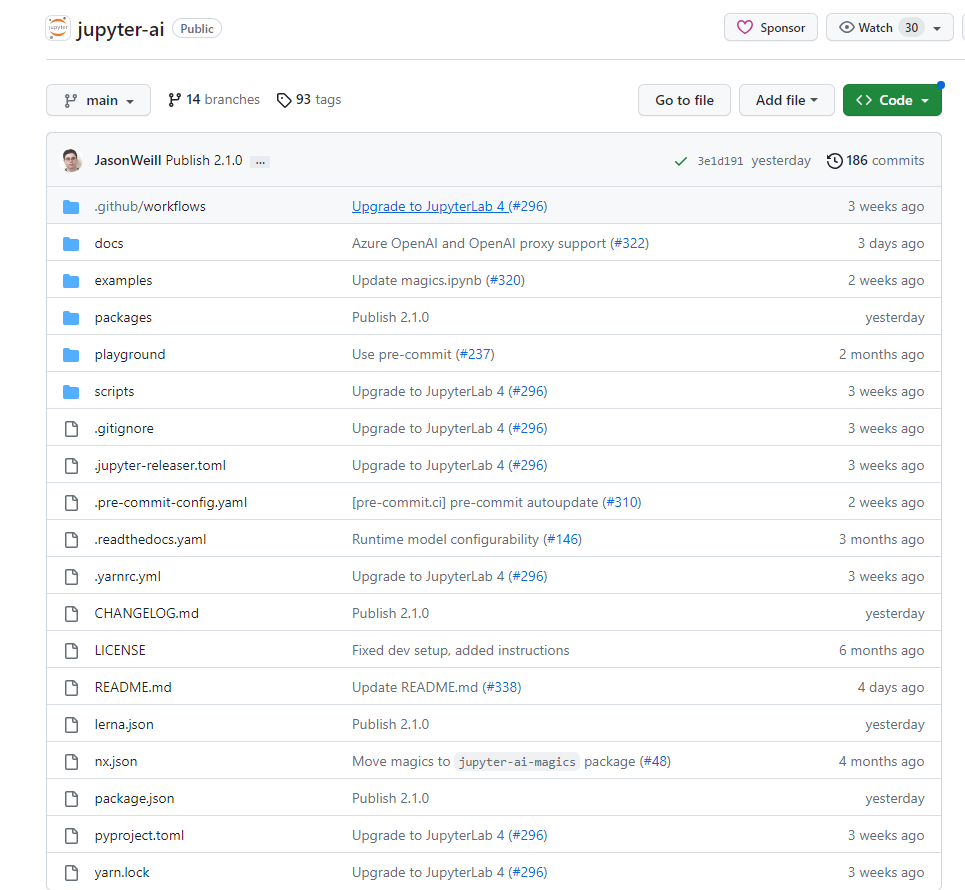Click the file icon for .jupyter-releaser.toml

71,466
